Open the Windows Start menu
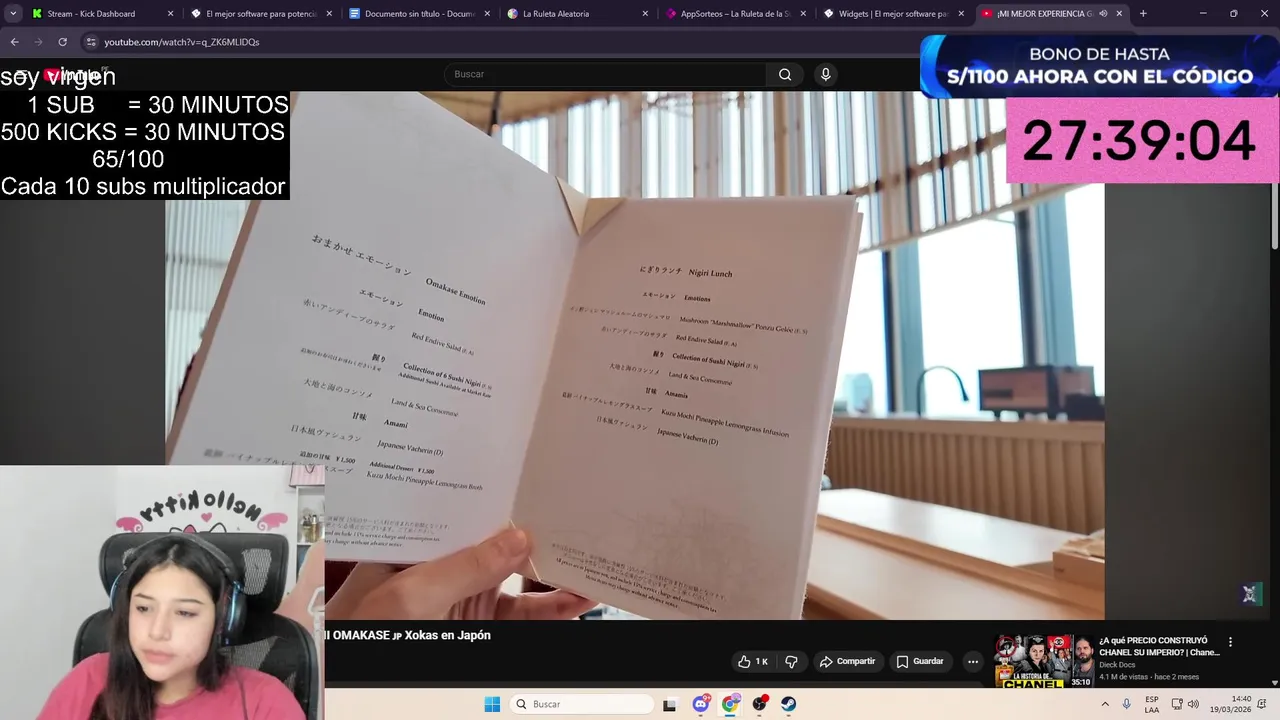1280x720 pixels. [x=492, y=704]
